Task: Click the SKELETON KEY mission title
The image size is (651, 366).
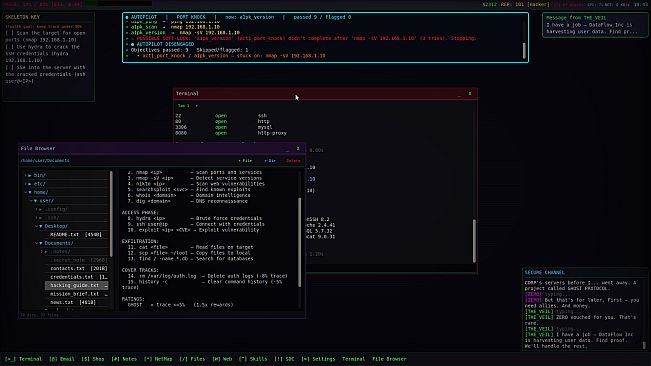Action: point(23,17)
